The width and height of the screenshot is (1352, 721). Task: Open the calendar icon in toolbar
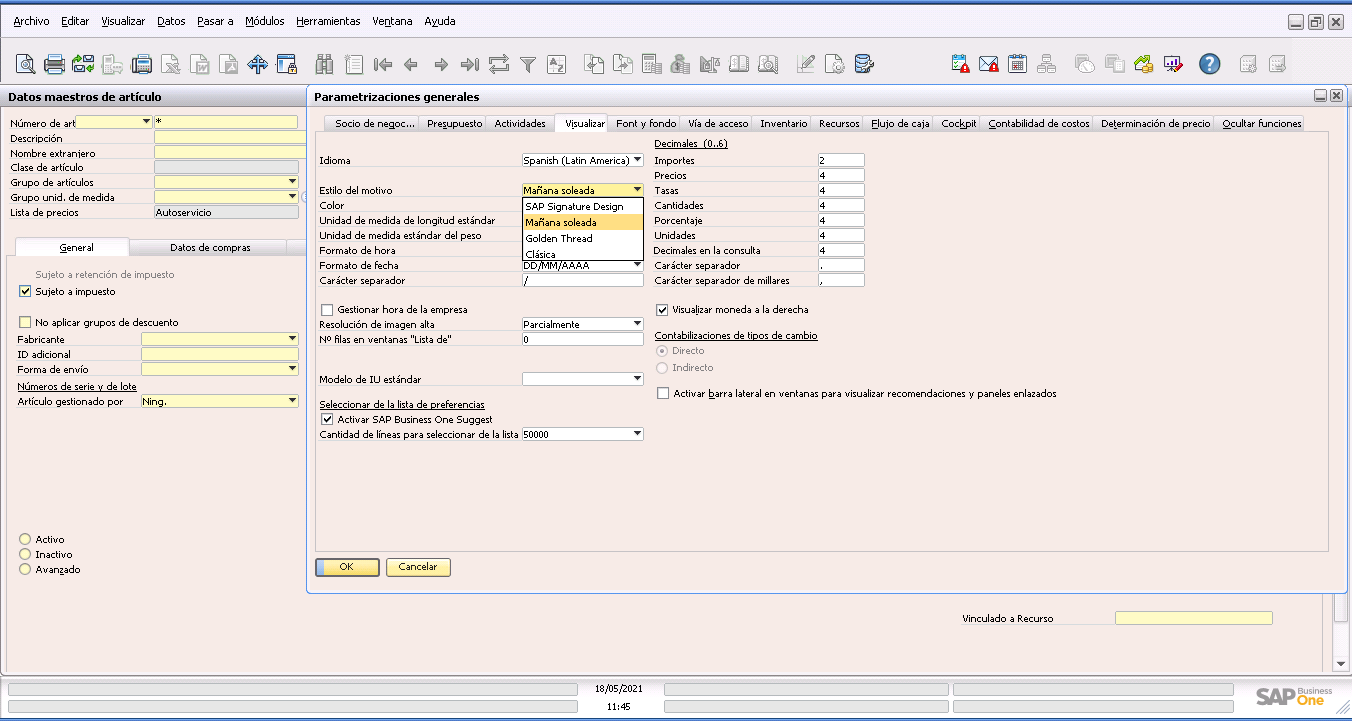click(x=1017, y=65)
